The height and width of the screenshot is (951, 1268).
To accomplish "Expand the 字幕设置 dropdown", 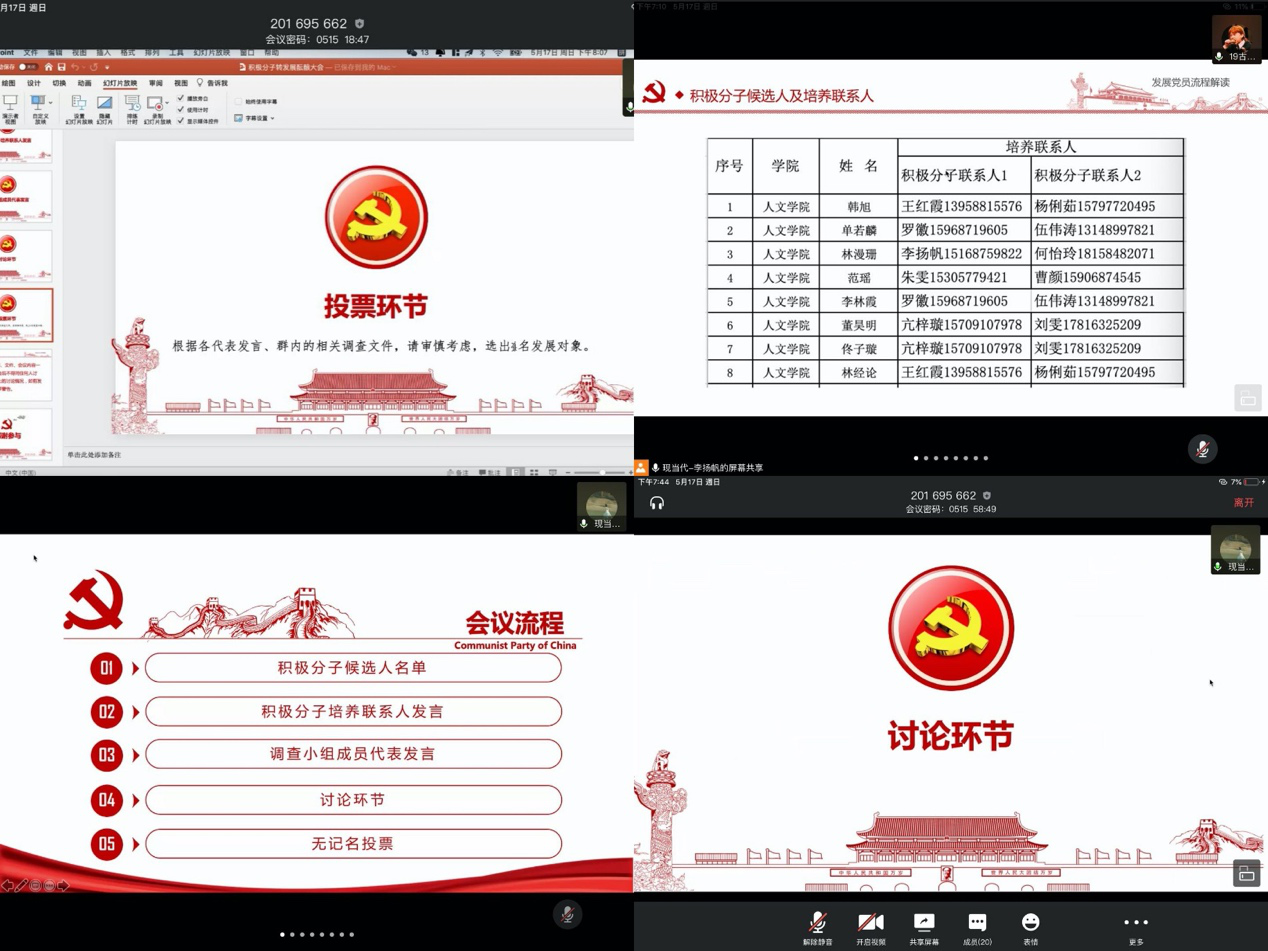I will click(272, 119).
